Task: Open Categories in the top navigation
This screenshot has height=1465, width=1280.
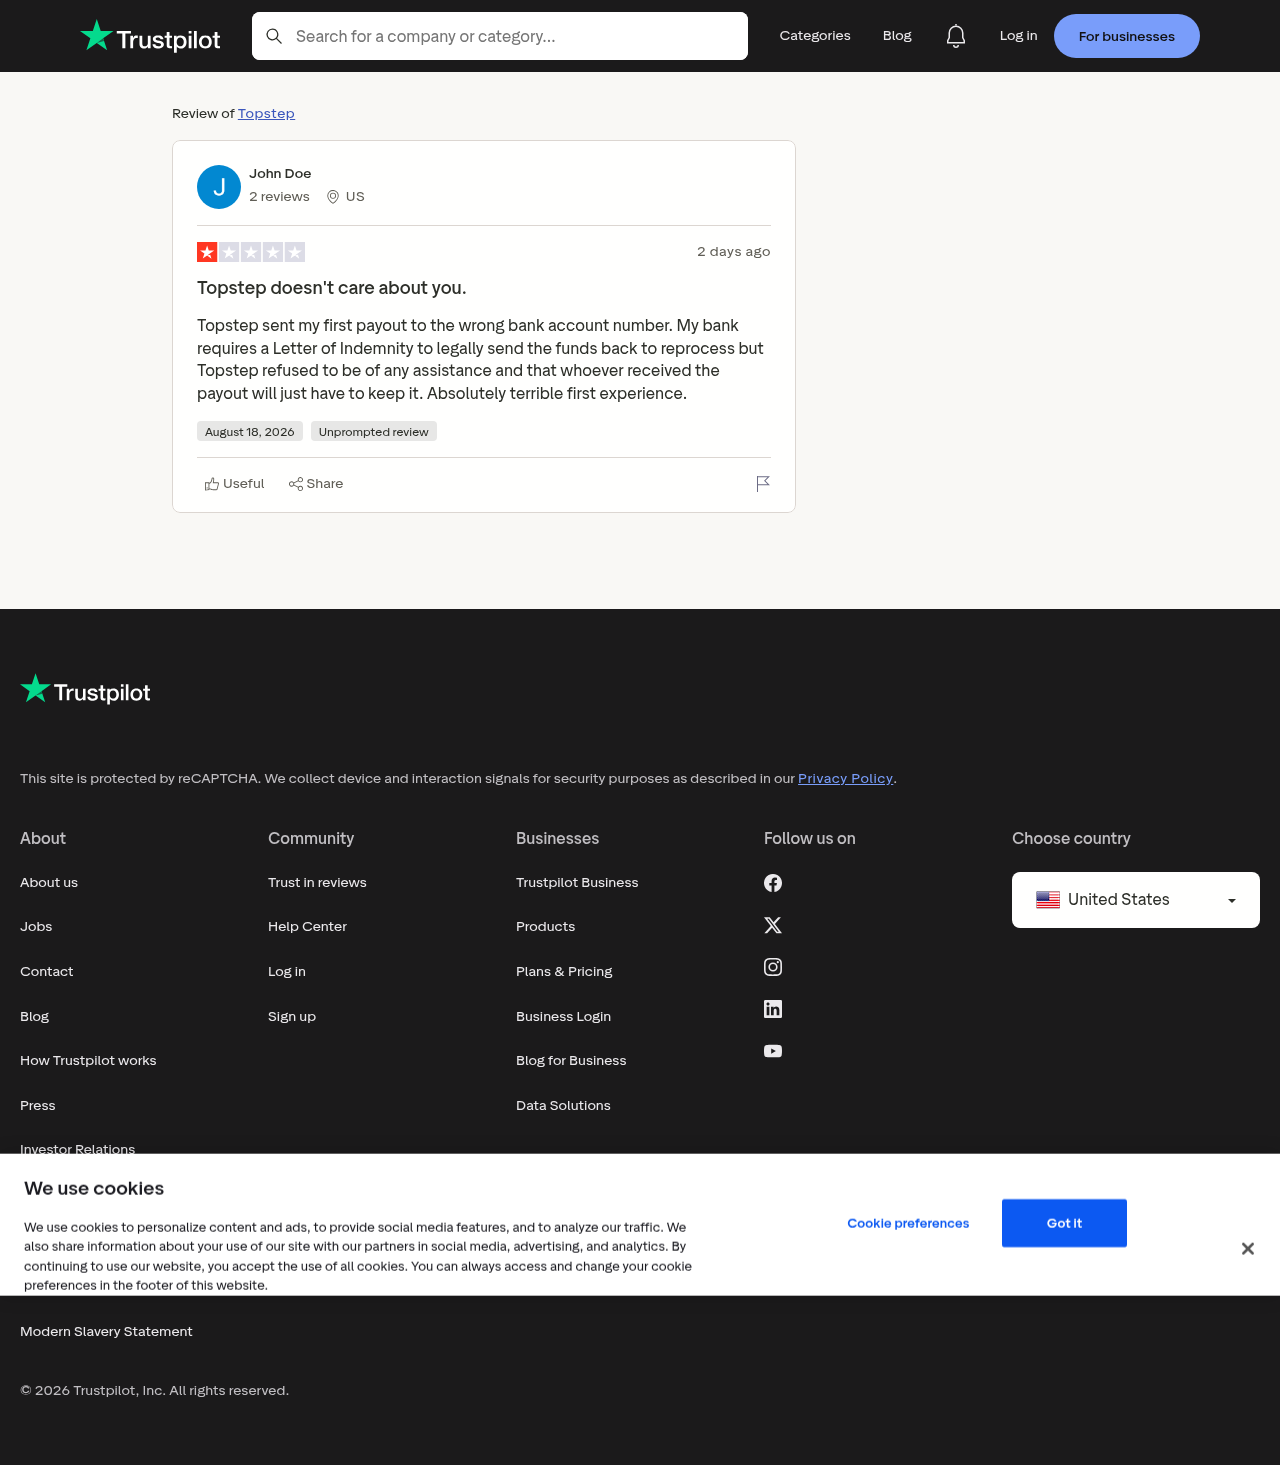Action: 815,36
